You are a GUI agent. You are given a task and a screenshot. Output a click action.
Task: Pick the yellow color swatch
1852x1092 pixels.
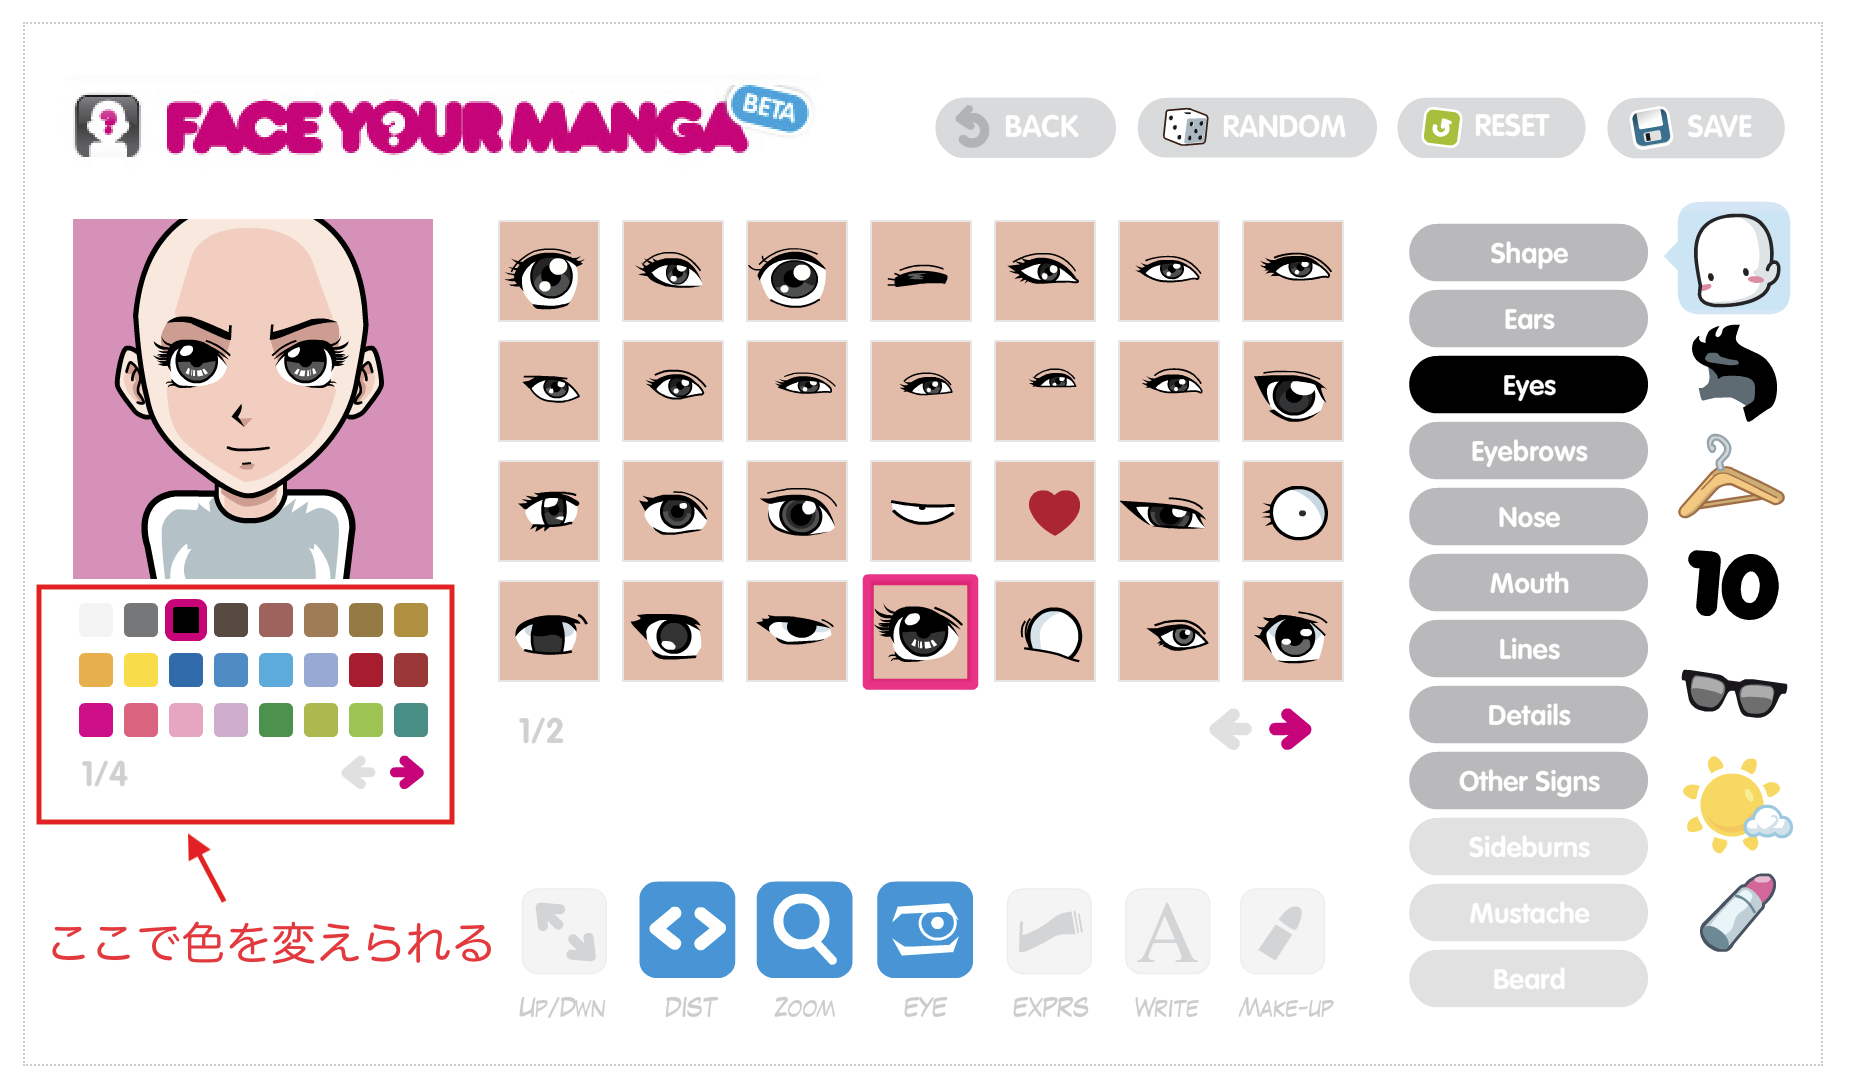coord(141,670)
